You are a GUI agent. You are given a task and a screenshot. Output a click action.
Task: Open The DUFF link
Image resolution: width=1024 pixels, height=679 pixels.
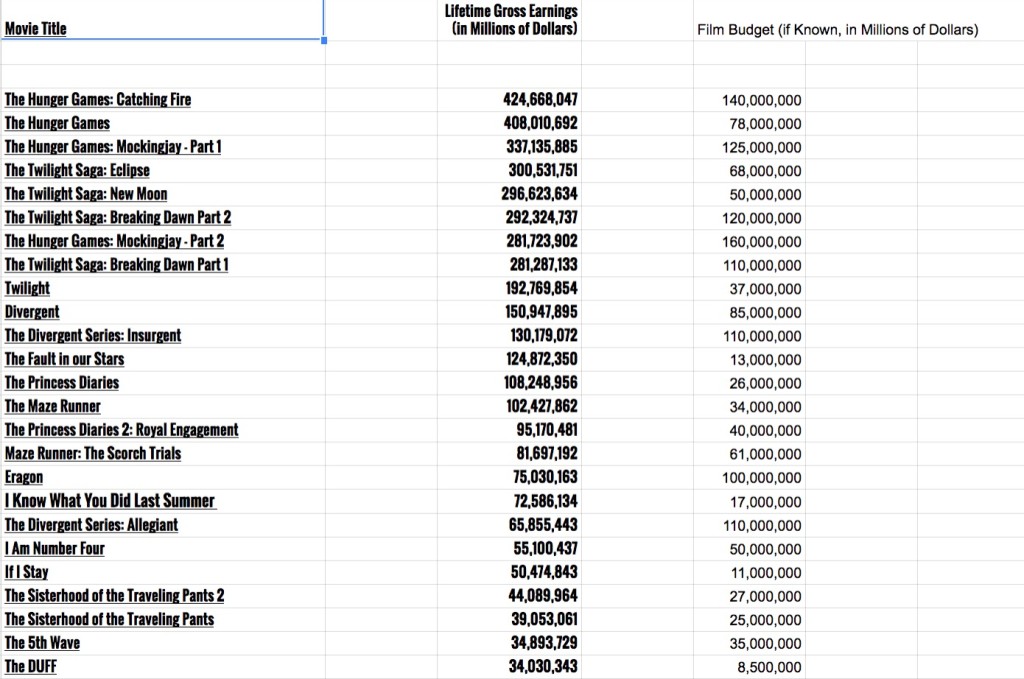[x=31, y=666]
